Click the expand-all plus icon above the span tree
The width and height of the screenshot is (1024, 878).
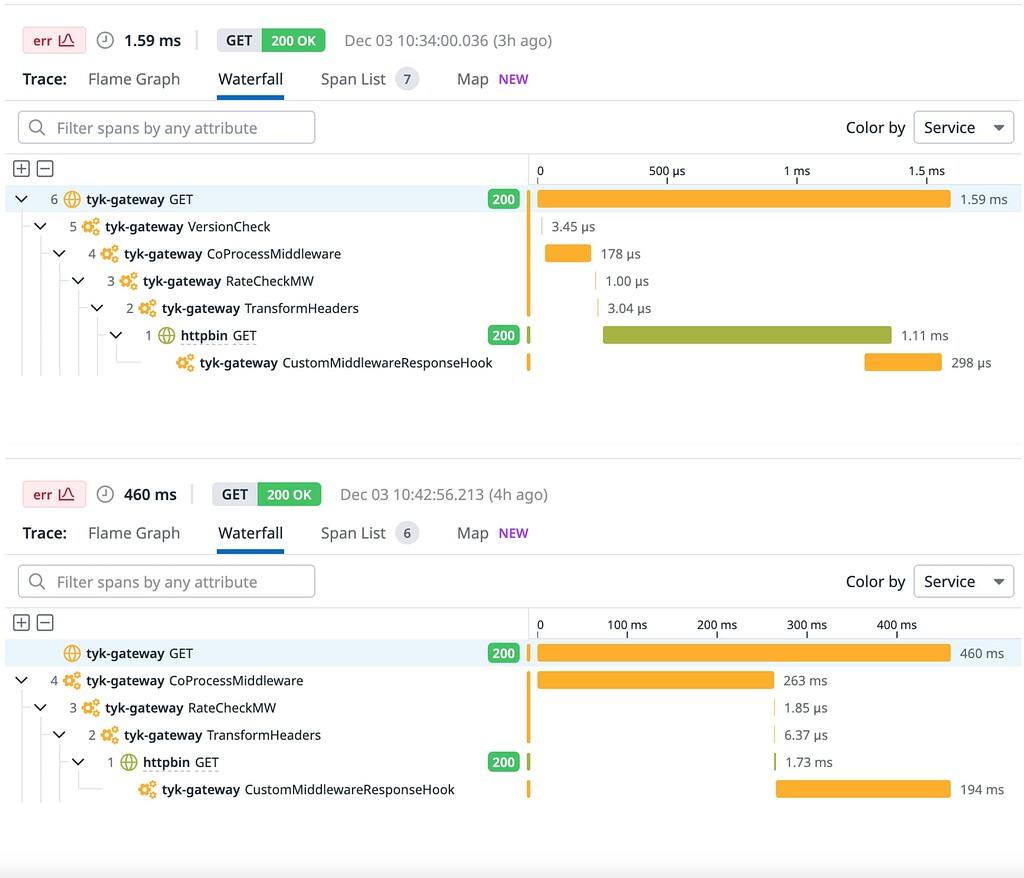[x=21, y=168]
